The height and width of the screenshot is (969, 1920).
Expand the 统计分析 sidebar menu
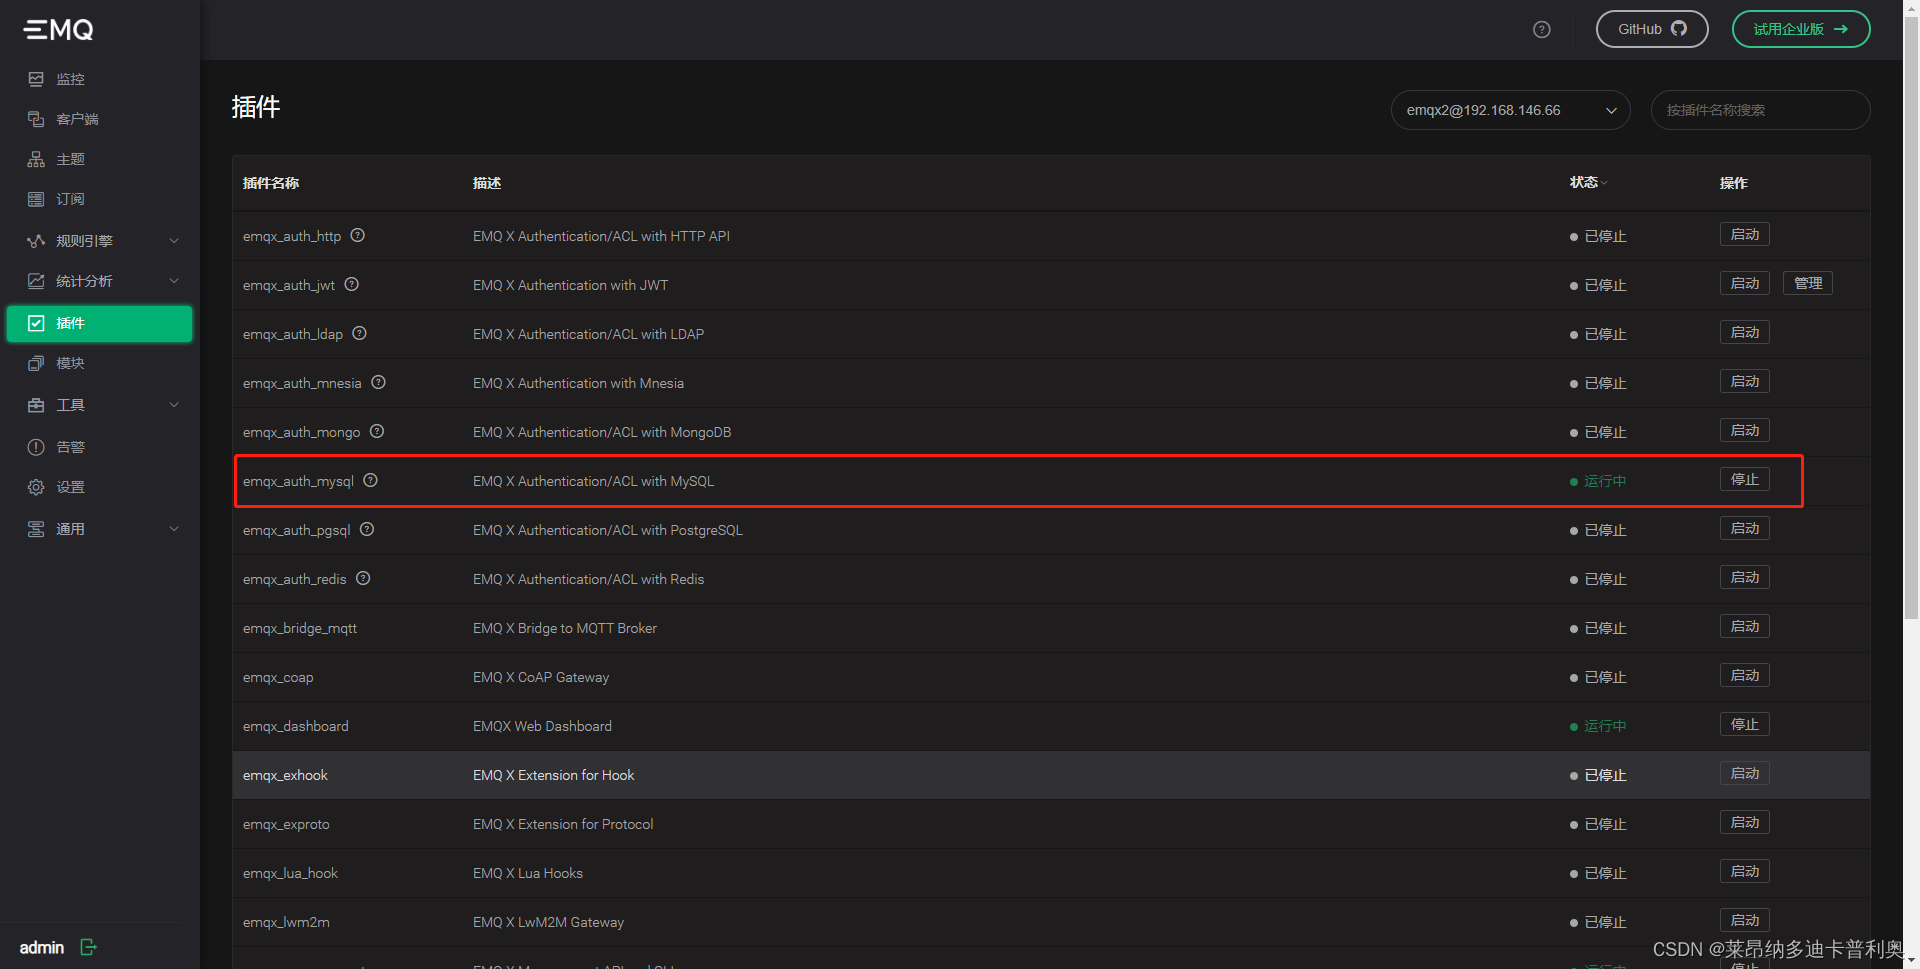coord(100,281)
